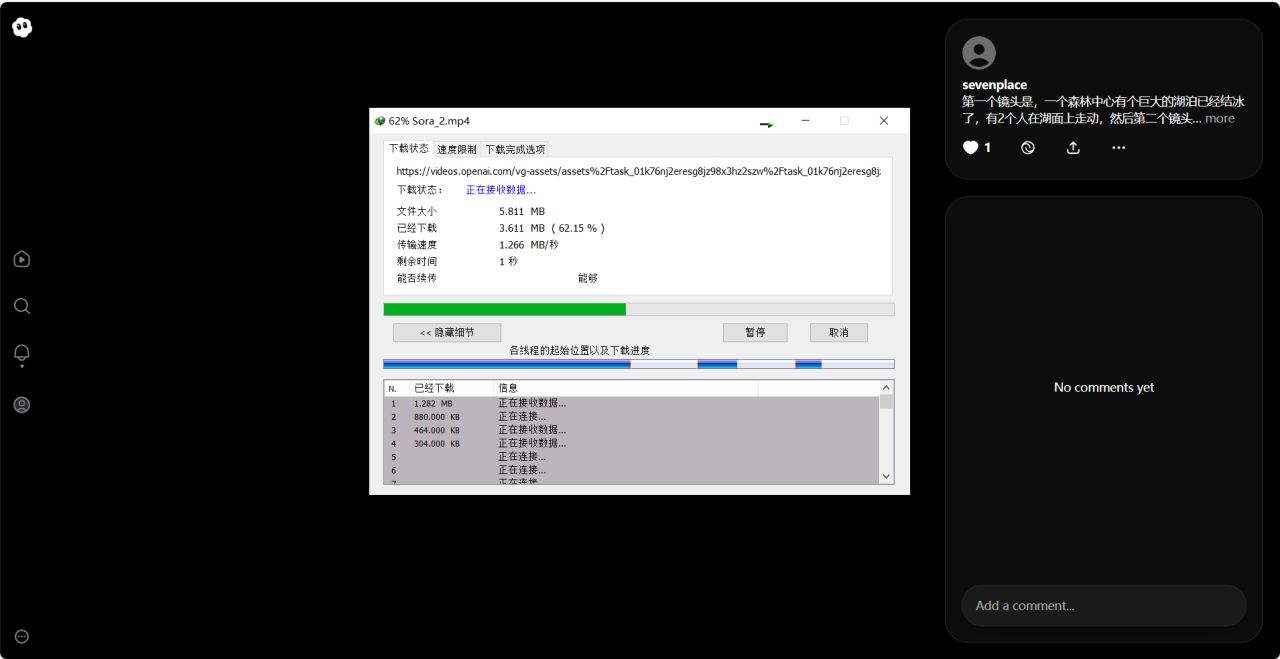Open sevenplace's profile via username

pyautogui.click(x=995, y=85)
